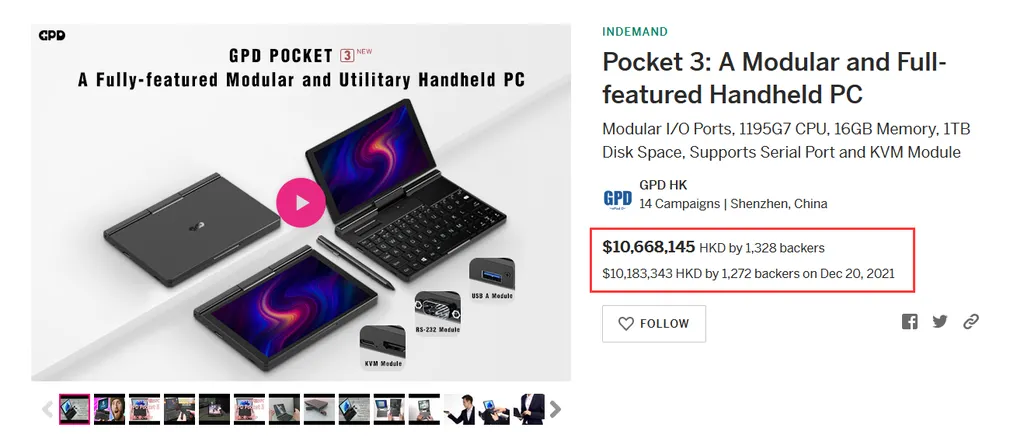Click the INDEMAND label

click(635, 32)
